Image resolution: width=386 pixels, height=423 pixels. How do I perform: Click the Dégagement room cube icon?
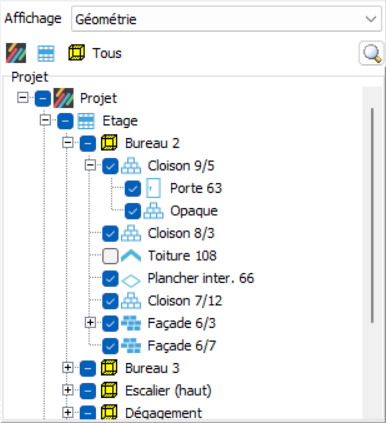109,413
